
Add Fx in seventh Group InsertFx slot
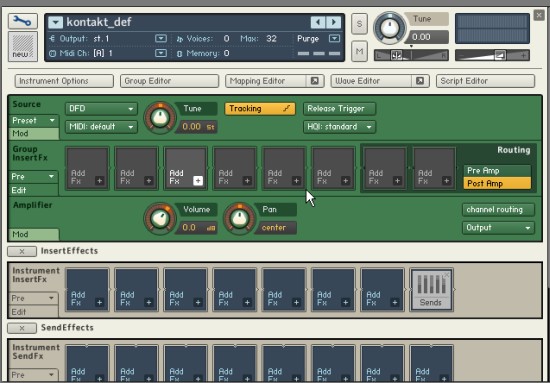pyautogui.click(x=385, y=169)
